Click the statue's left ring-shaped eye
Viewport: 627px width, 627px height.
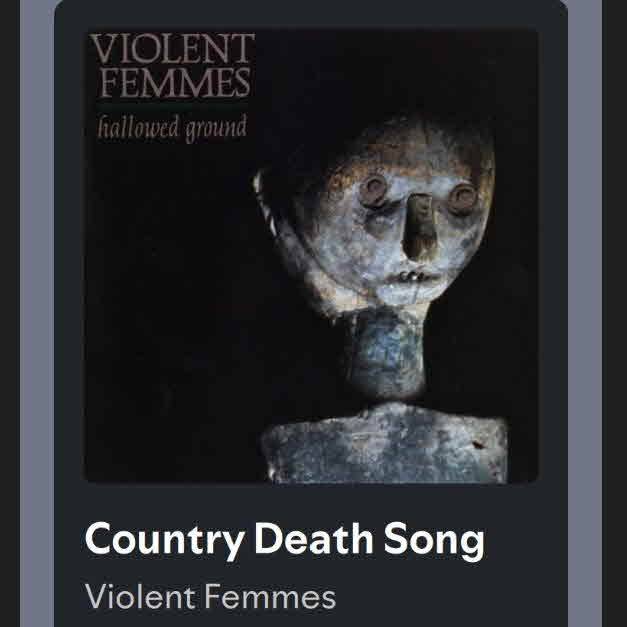[x=374, y=192]
